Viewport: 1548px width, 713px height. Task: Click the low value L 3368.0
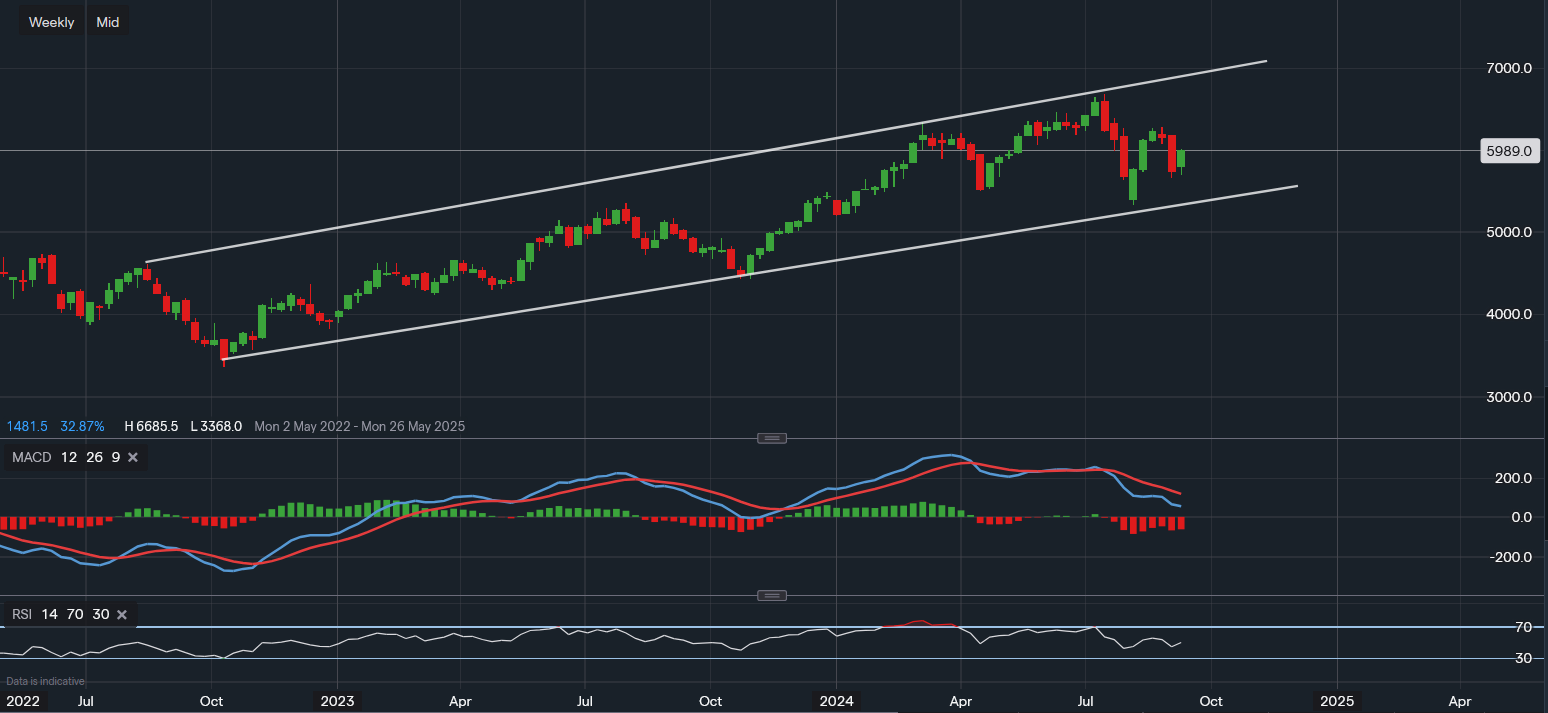pos(216,426)
